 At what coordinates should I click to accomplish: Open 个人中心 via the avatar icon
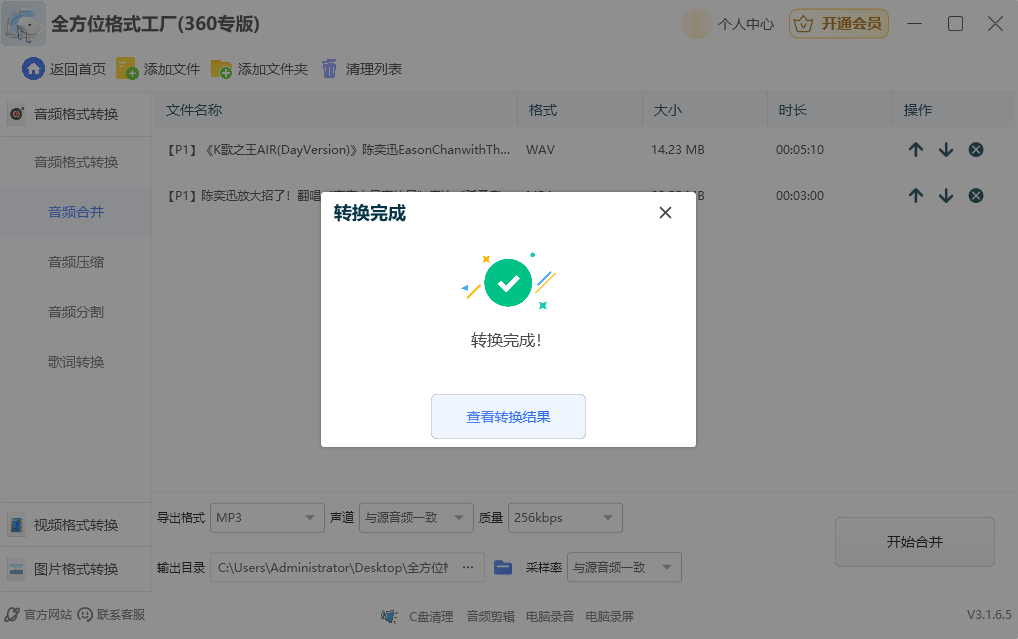point(695,23)
